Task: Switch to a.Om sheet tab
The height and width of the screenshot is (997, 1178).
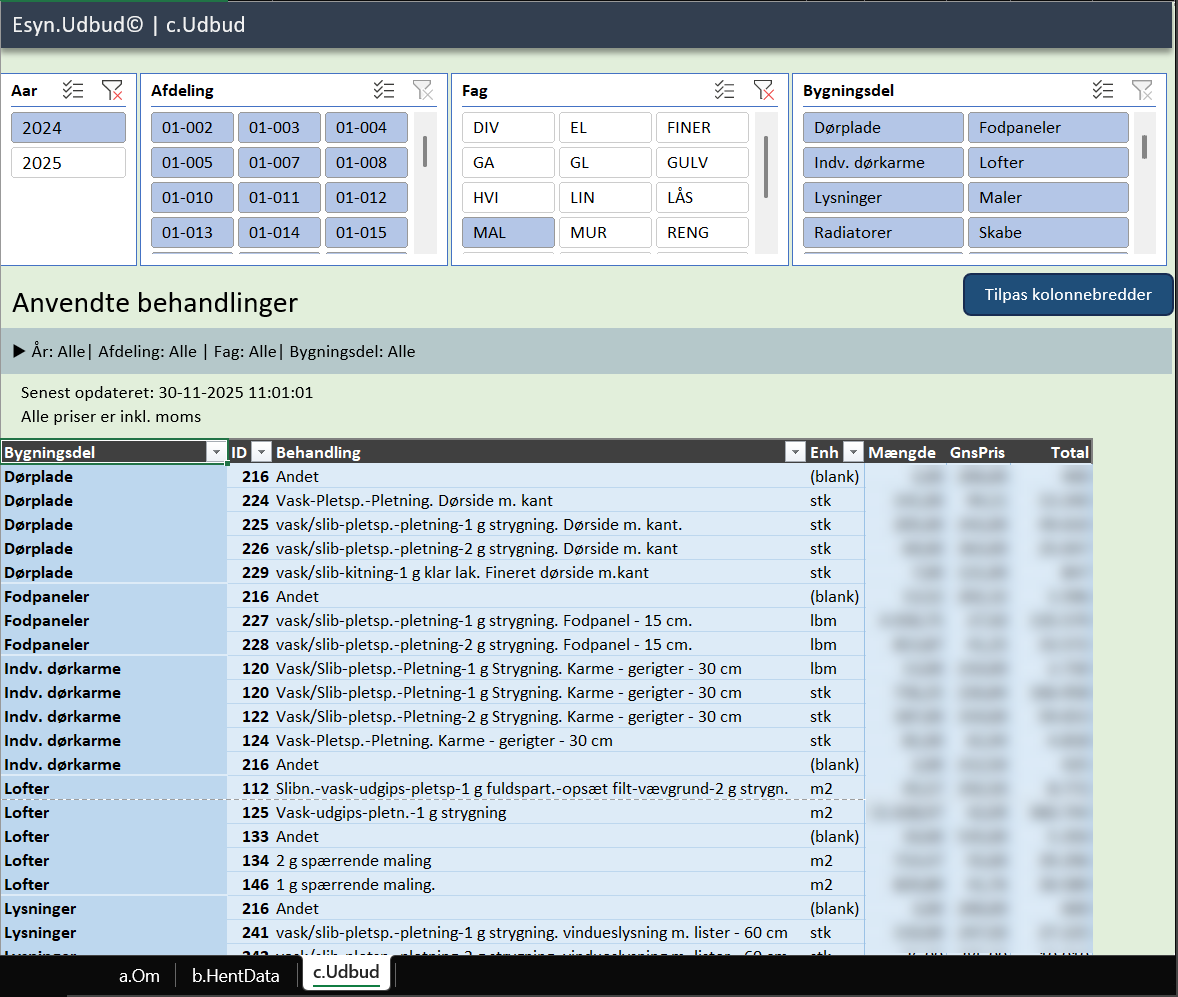Action: (x=139, y=975)
